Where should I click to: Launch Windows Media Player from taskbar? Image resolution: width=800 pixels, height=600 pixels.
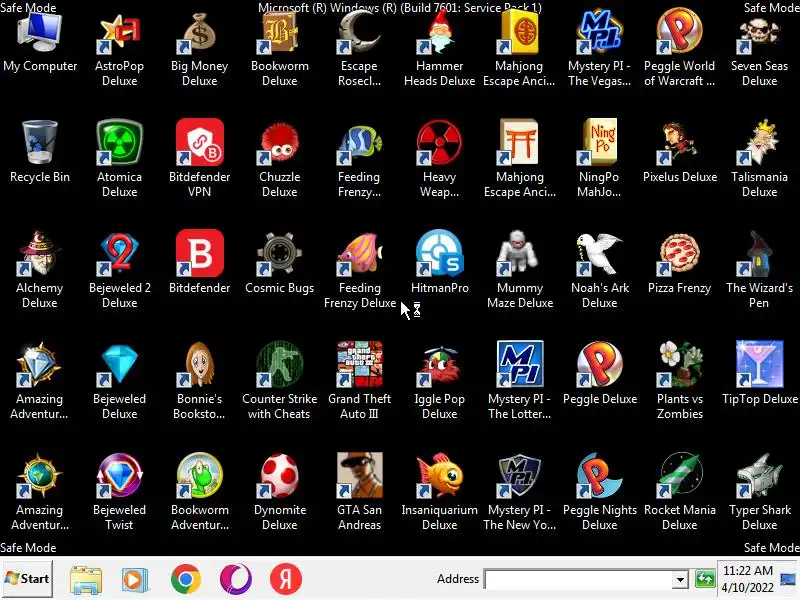pyautogui.click(x=135, y=579)
